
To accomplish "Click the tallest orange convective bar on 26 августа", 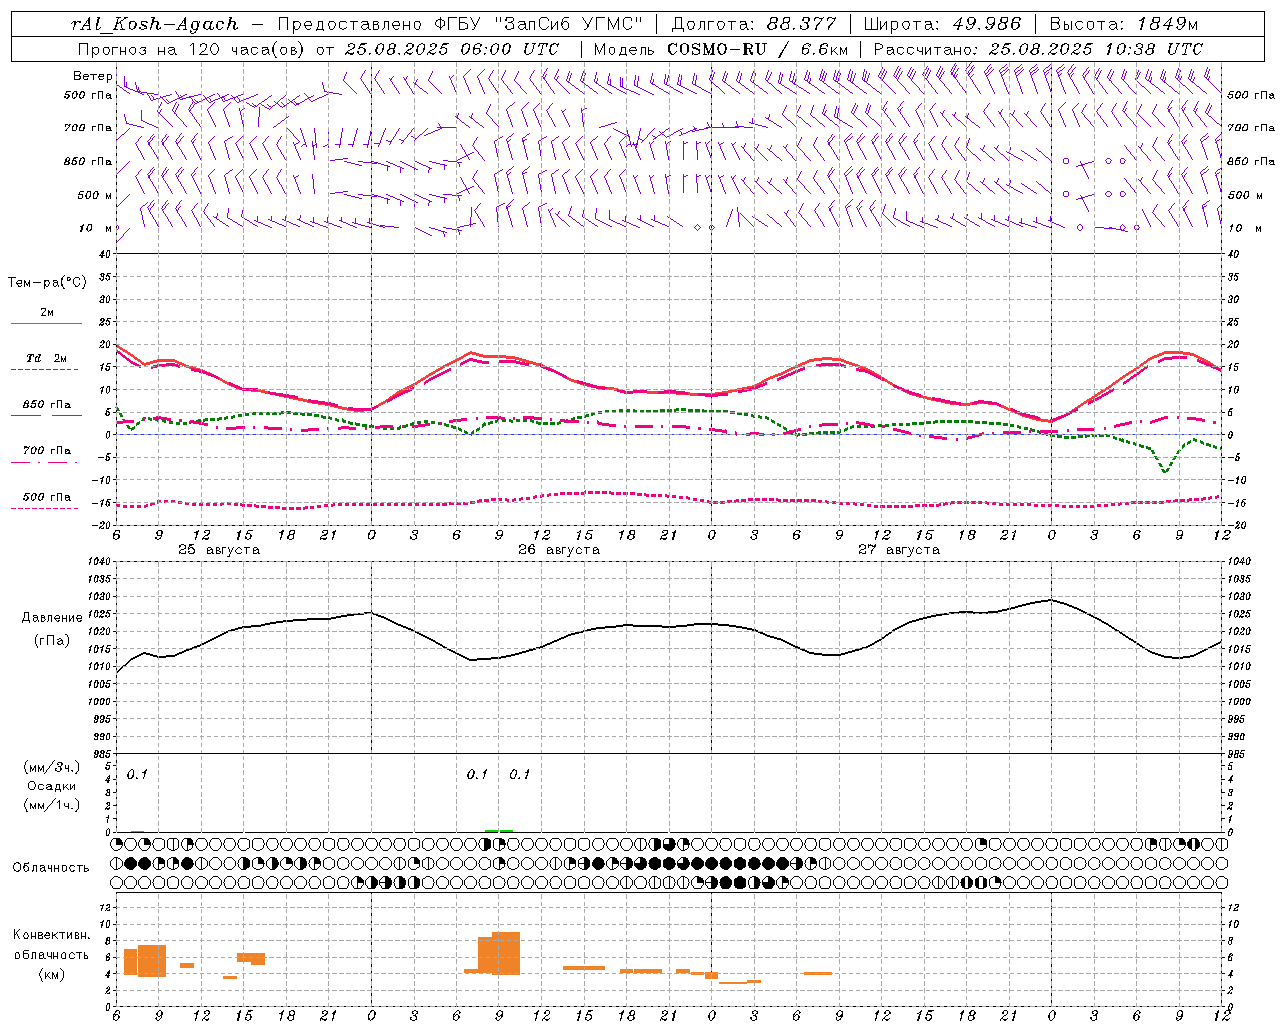I will tap(506, 953).
